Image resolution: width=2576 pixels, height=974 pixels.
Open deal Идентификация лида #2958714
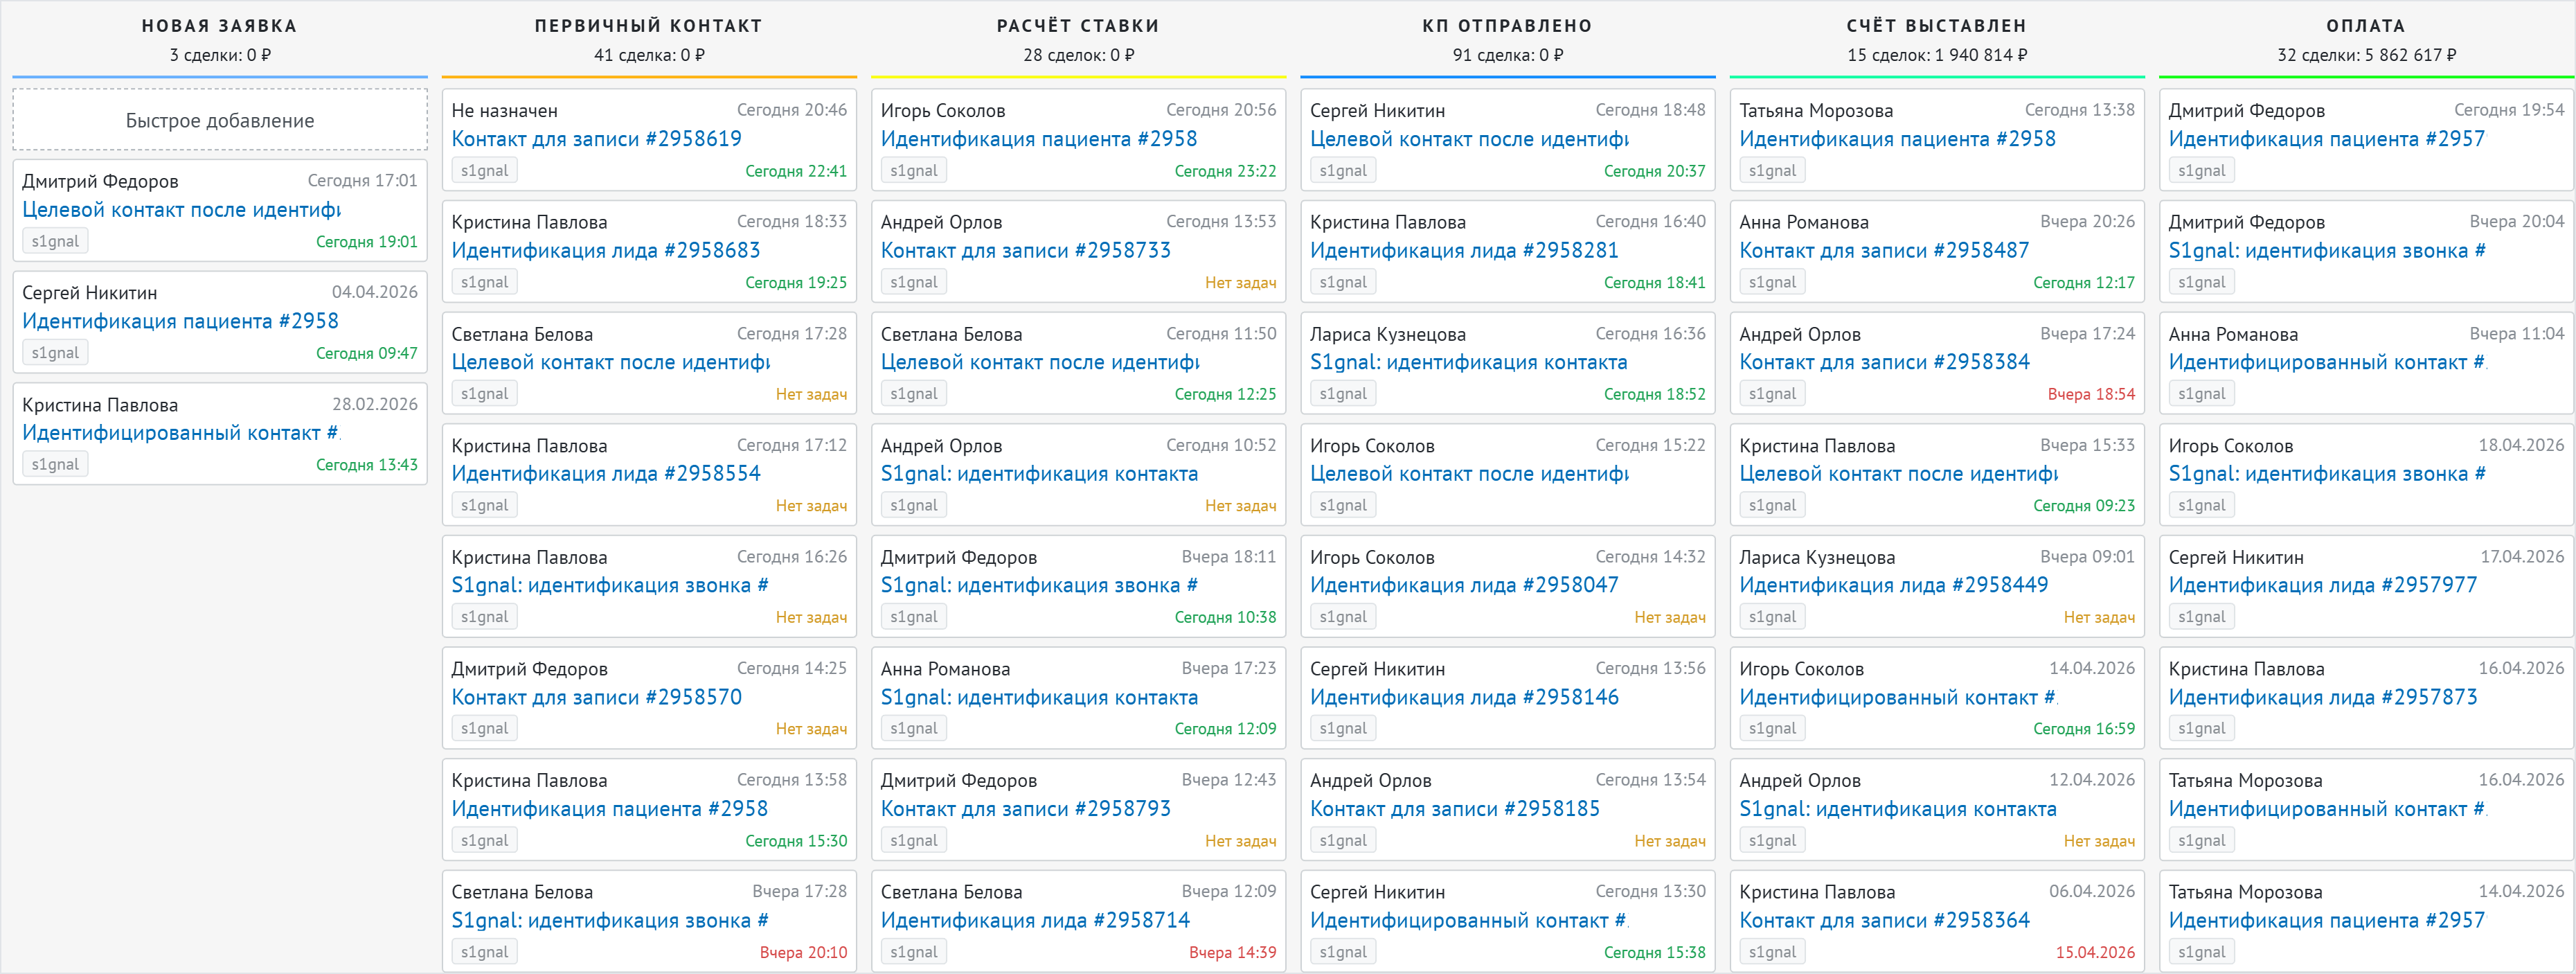pyautogui.click(x=1035, y=920)
